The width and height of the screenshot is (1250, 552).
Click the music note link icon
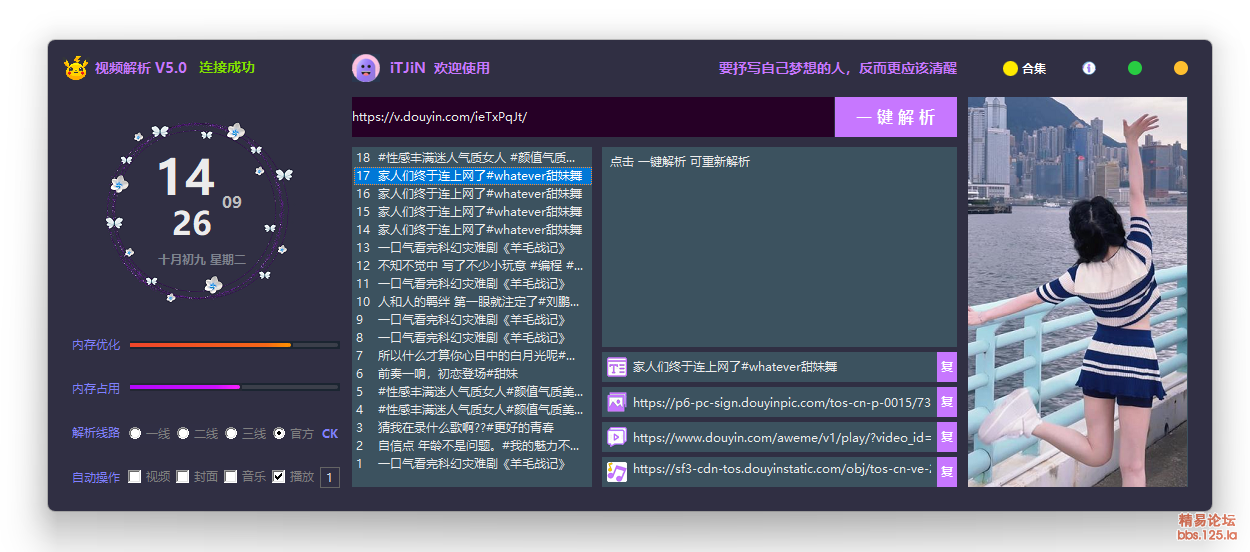tap(617, 471)
